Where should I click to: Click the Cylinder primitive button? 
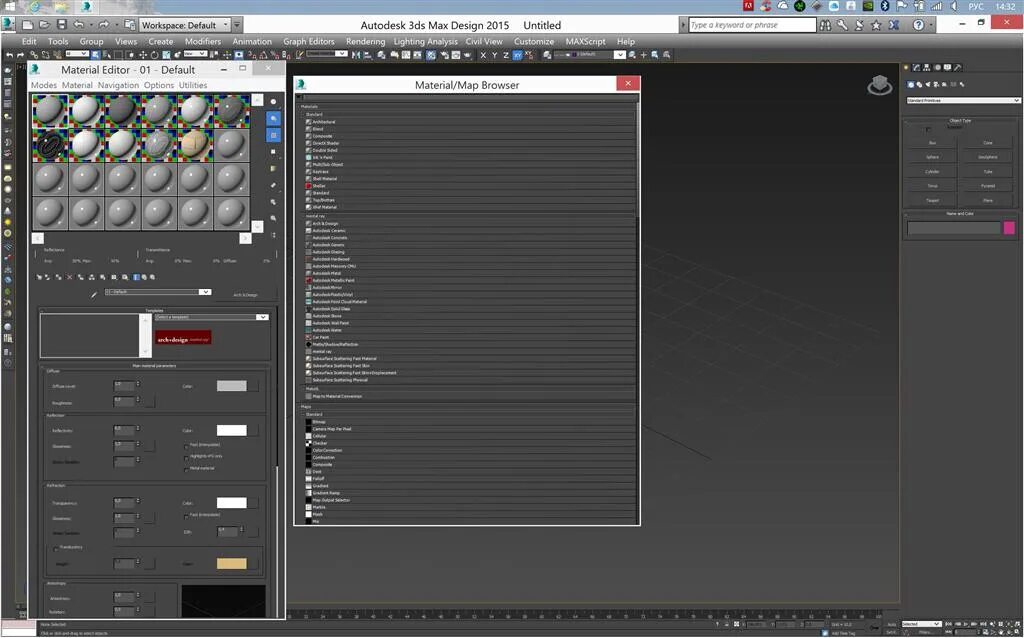coord(932,172)
